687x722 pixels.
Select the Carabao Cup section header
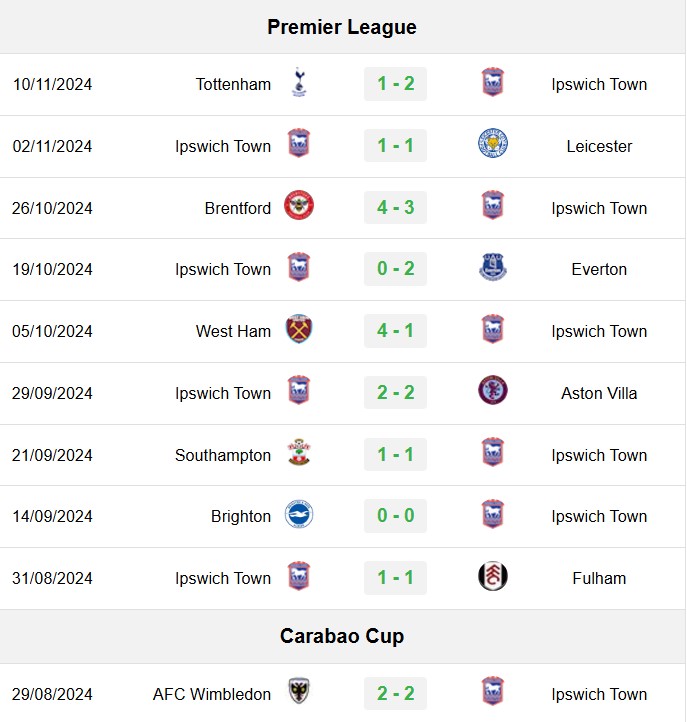click(x=342, y=636)
